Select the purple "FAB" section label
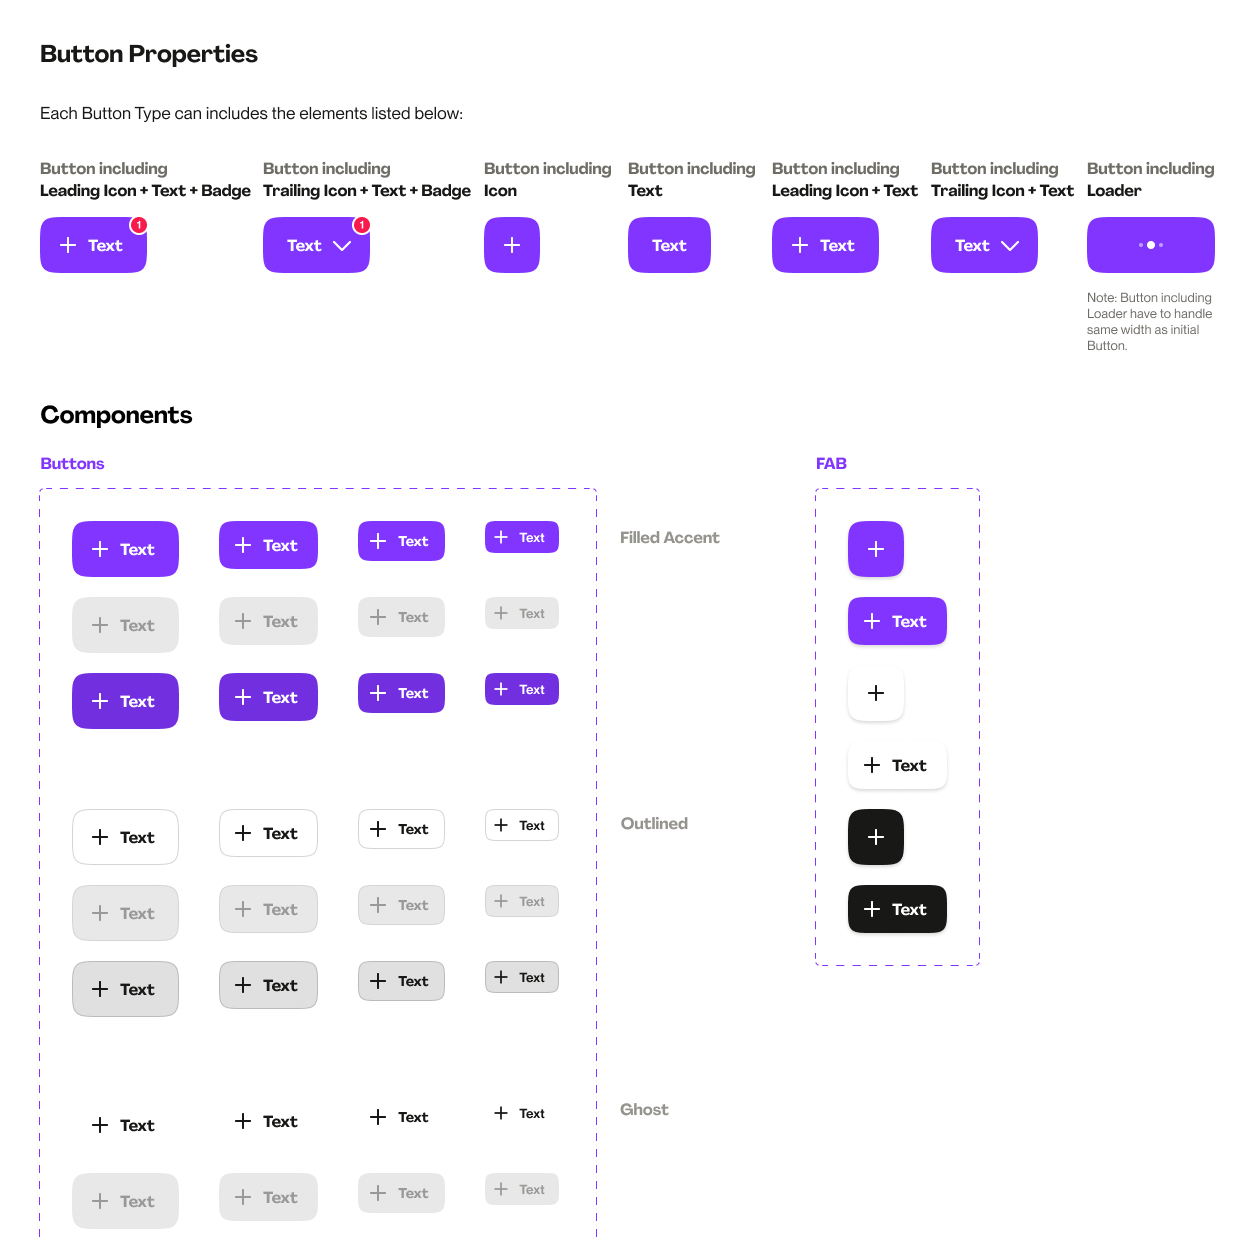Viewport: 1240px width, 1240px height. pyautogui.click(x=831, y=464)
